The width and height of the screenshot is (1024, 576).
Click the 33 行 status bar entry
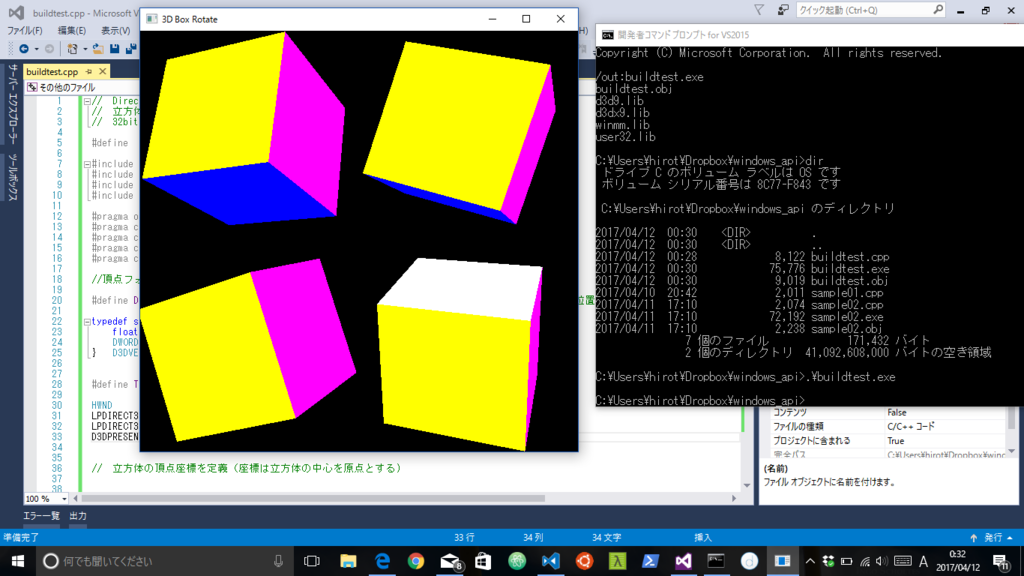pos(464,537)
